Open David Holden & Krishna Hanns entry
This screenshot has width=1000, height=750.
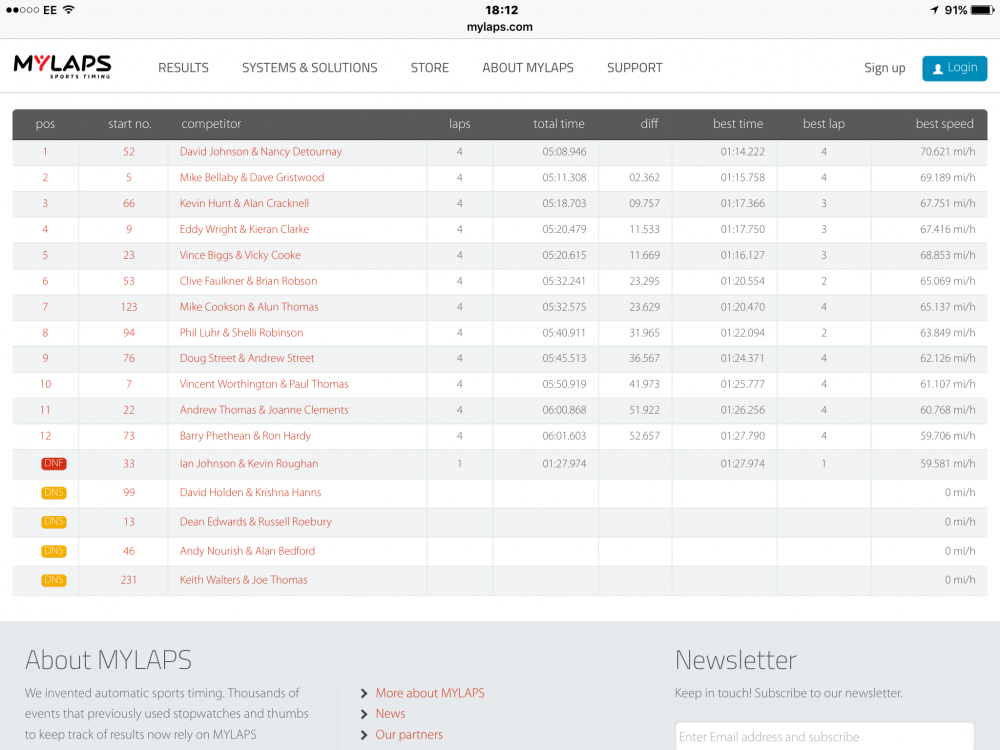tap(250, 492)
